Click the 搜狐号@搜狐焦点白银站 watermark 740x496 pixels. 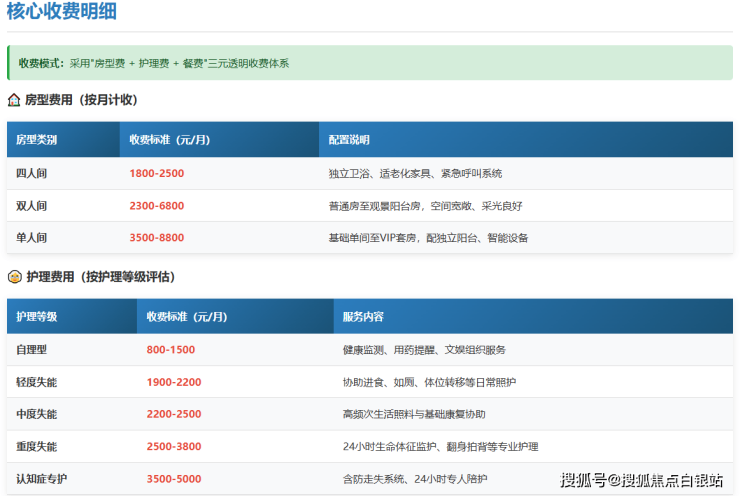(x=641, y=480)
